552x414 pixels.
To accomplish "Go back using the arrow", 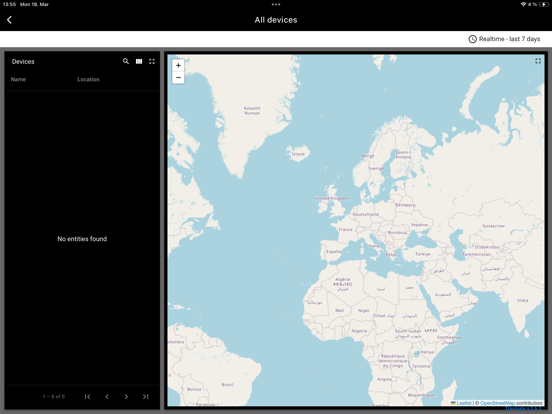I will click(x=10, y=20).
